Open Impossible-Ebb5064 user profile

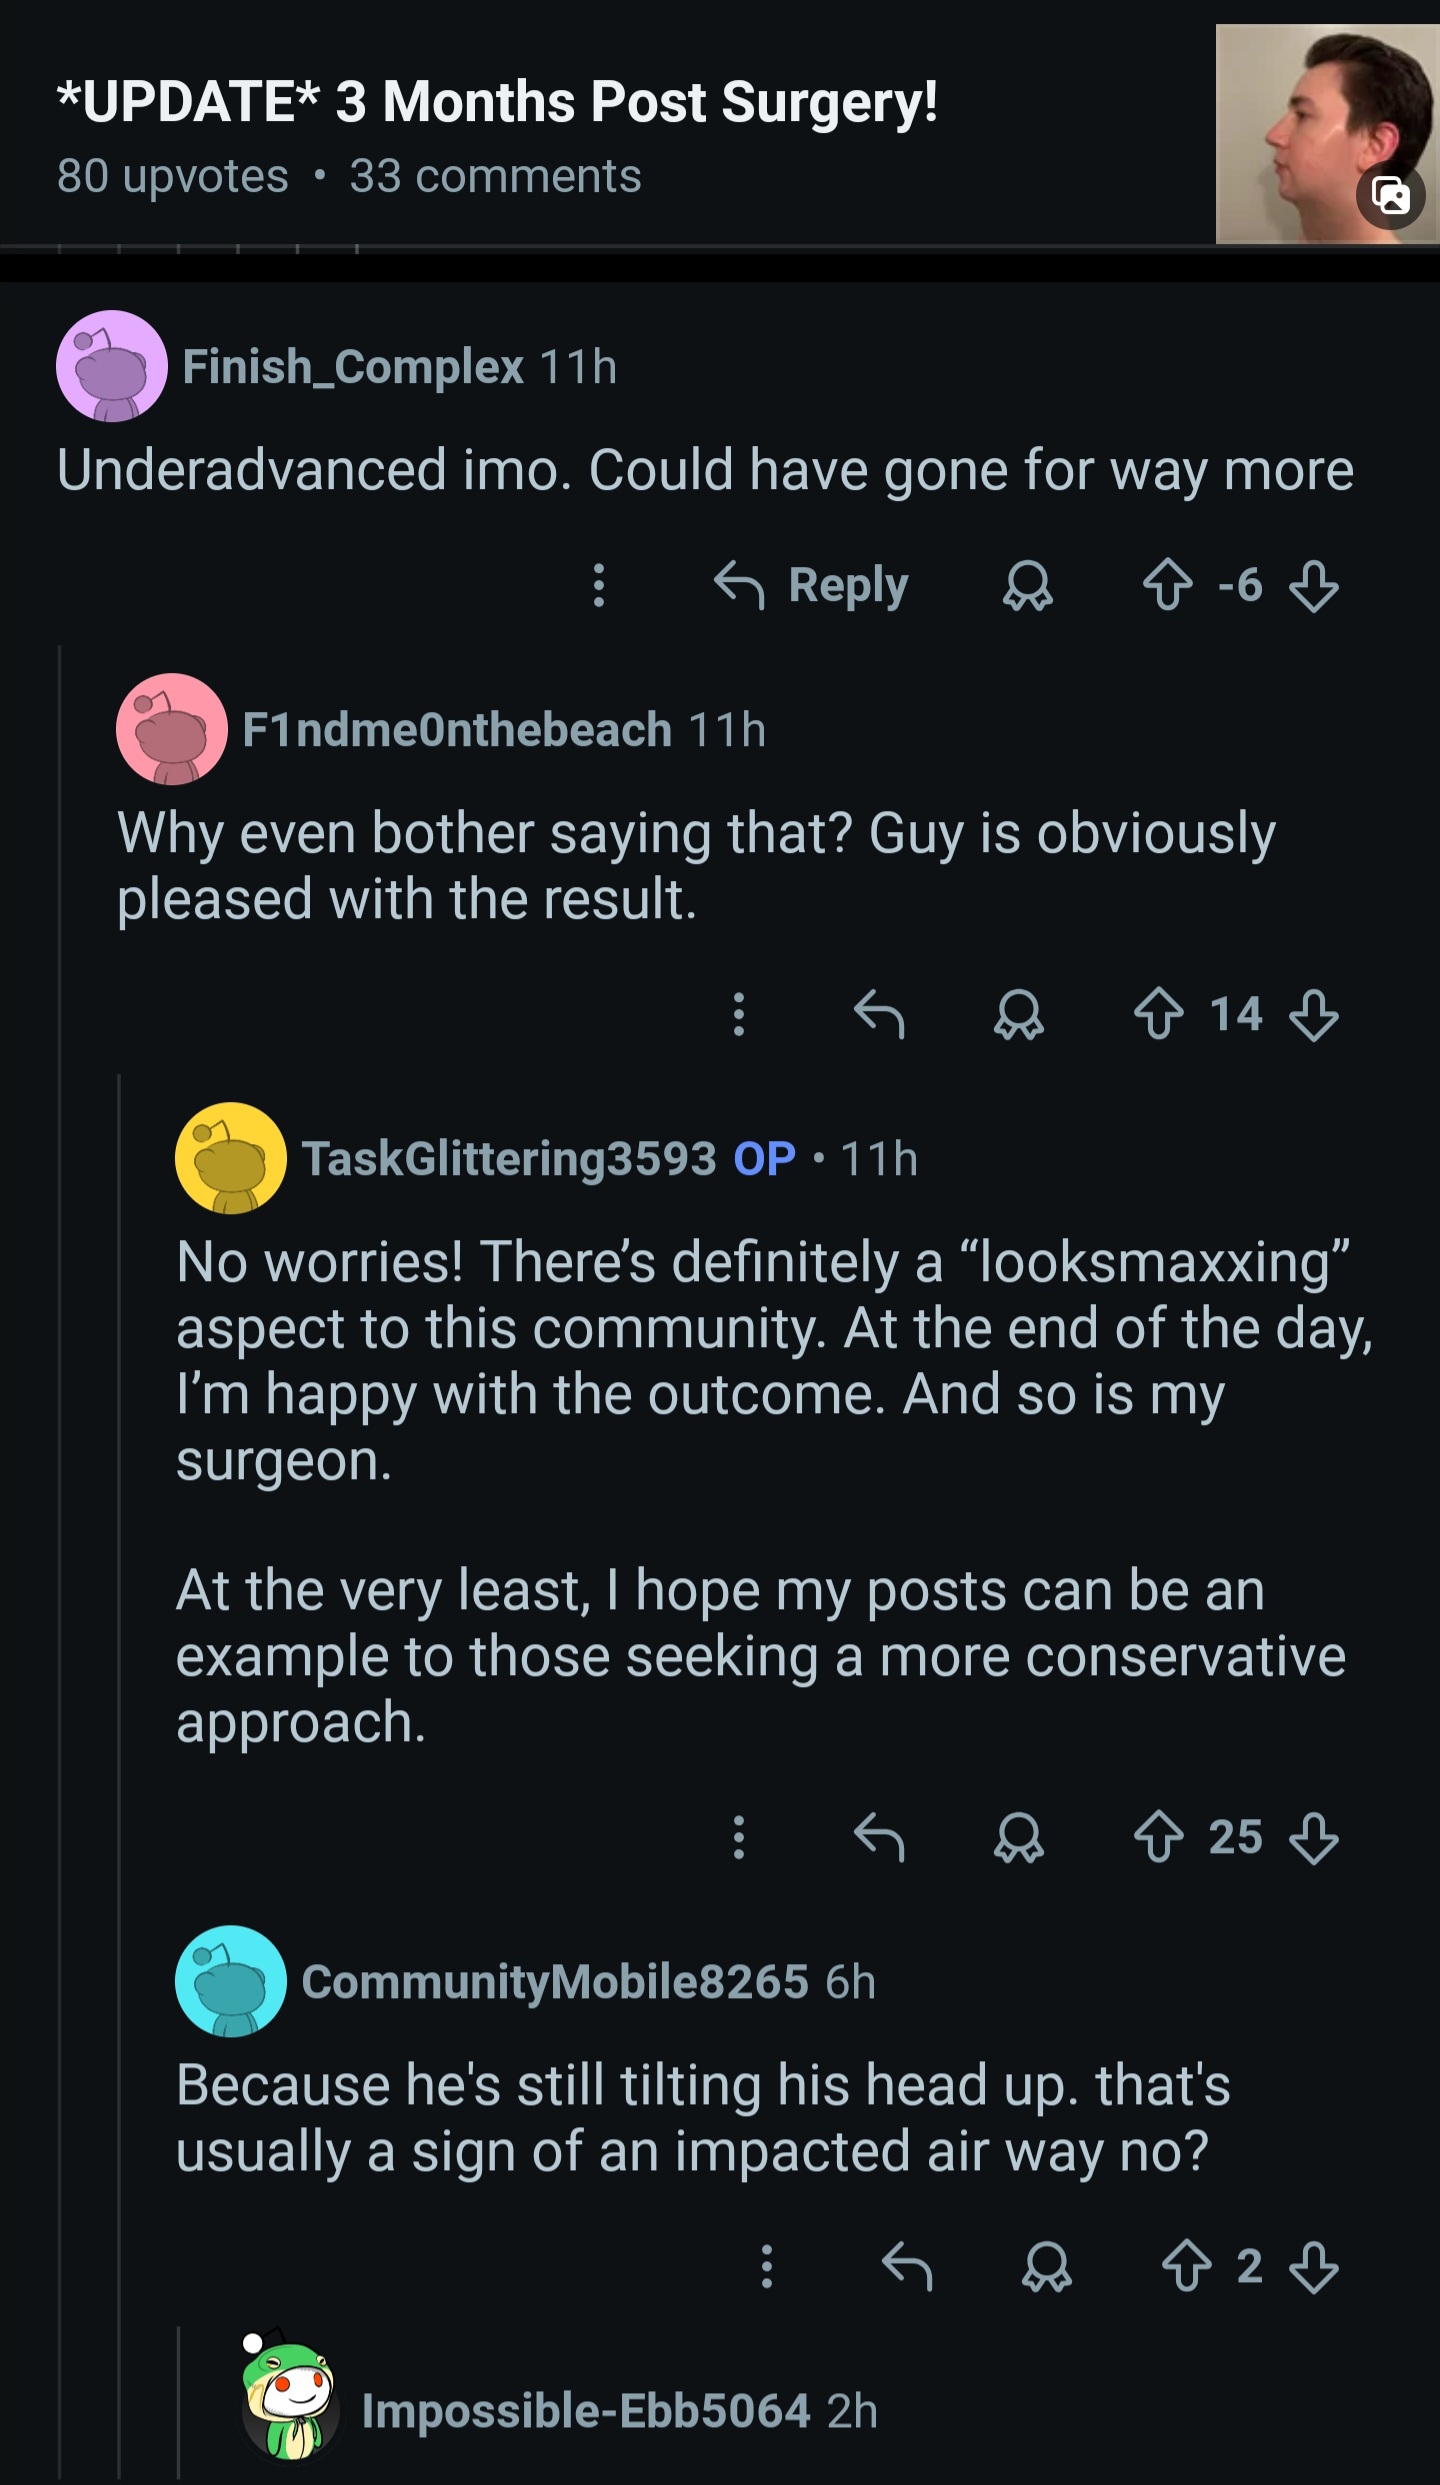pyautogui.click(x=585, y=2411)
